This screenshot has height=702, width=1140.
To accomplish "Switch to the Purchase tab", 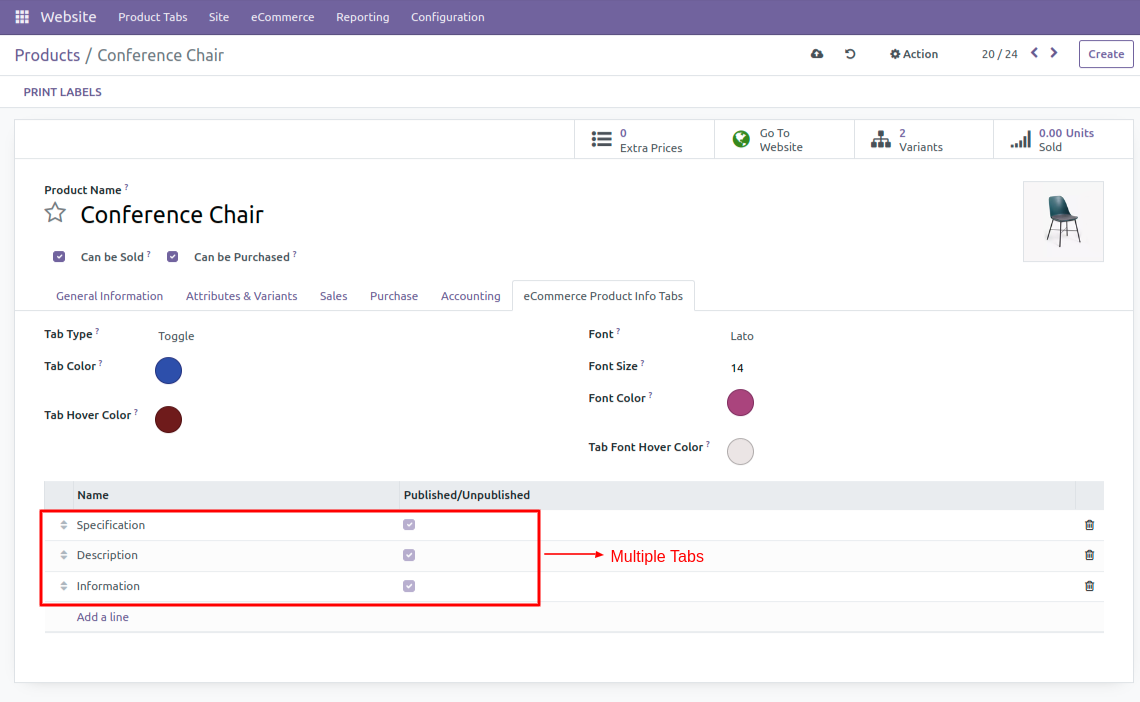I will coord(394,296).
